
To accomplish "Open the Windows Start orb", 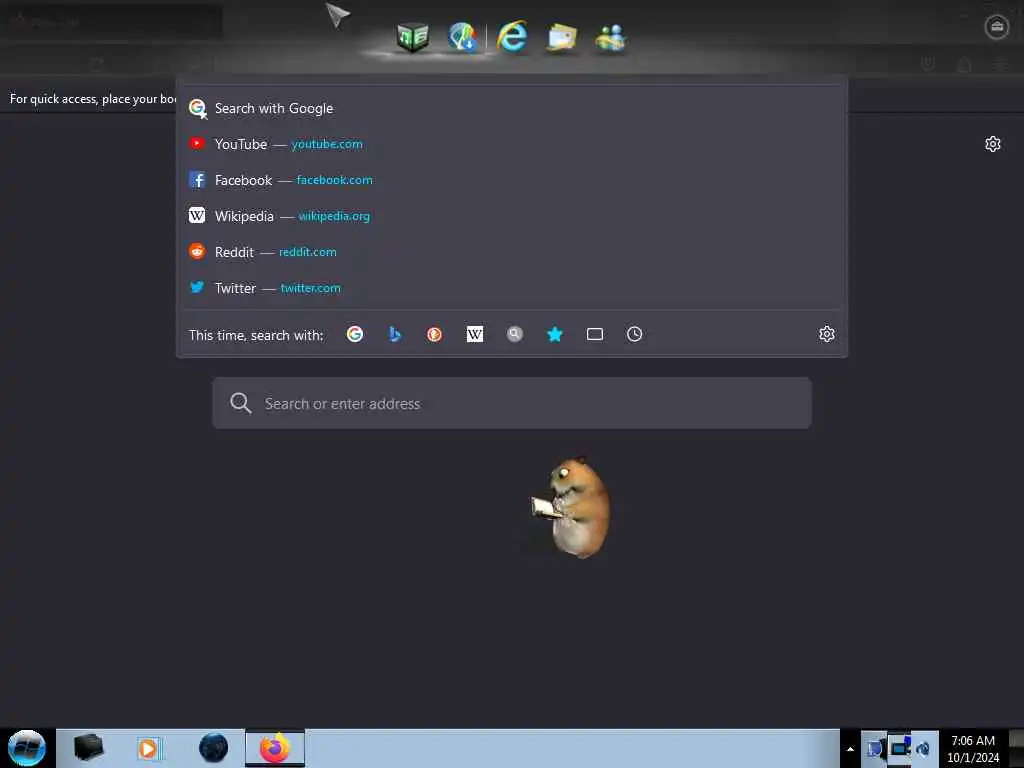I will (27, 748).
